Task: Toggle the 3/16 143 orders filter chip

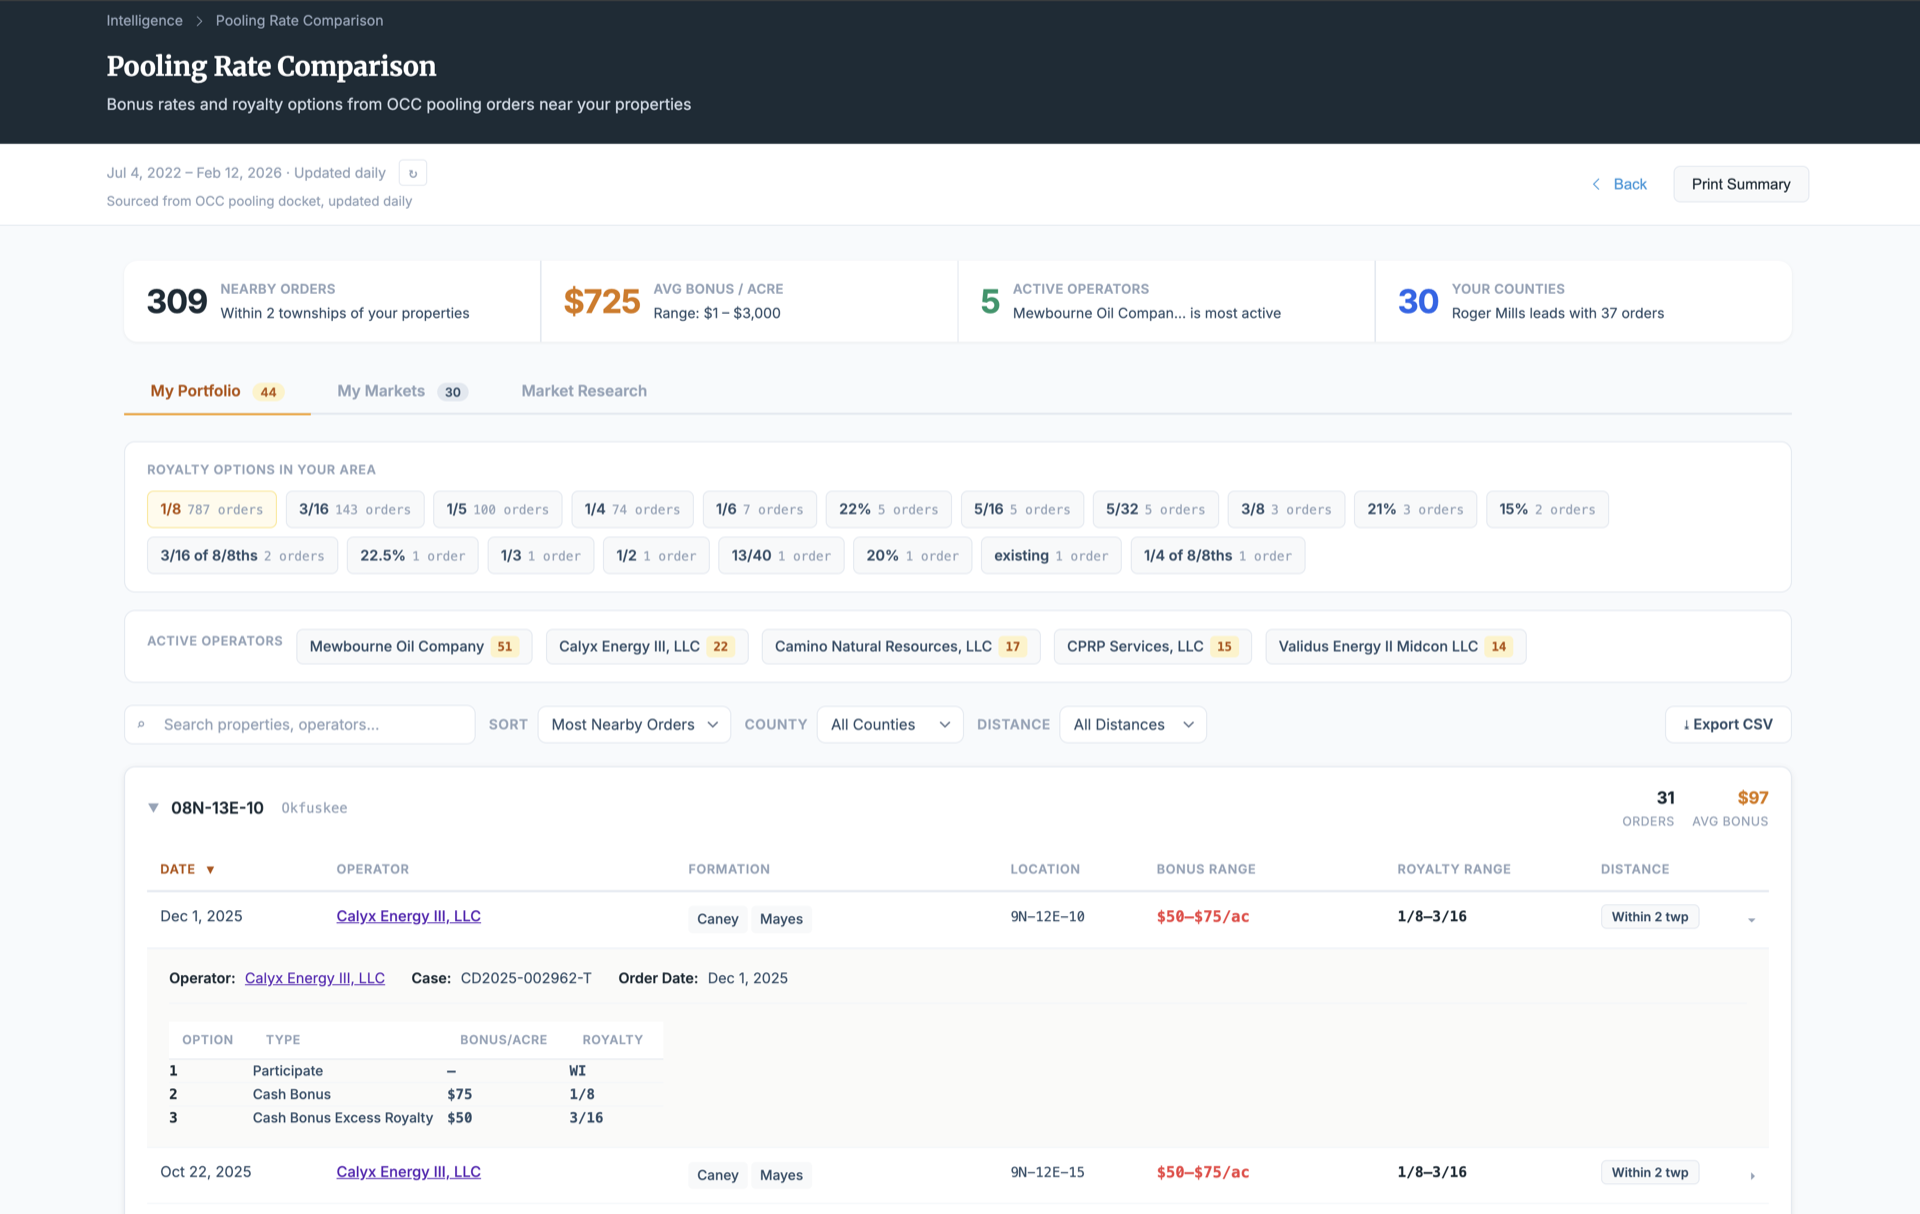Action: tap(354, 509)
